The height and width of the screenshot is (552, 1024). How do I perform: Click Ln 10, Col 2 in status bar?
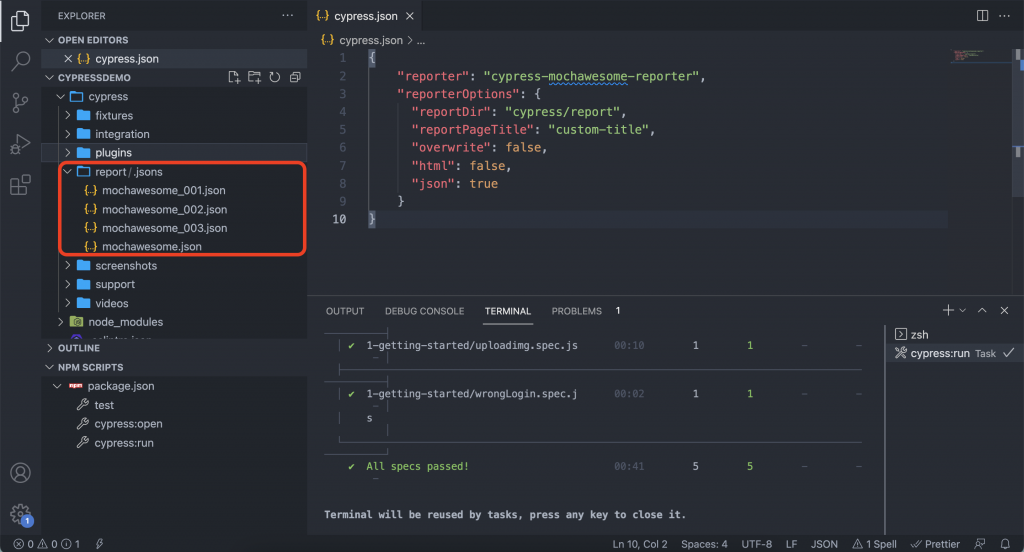click(x=639, y=544)
